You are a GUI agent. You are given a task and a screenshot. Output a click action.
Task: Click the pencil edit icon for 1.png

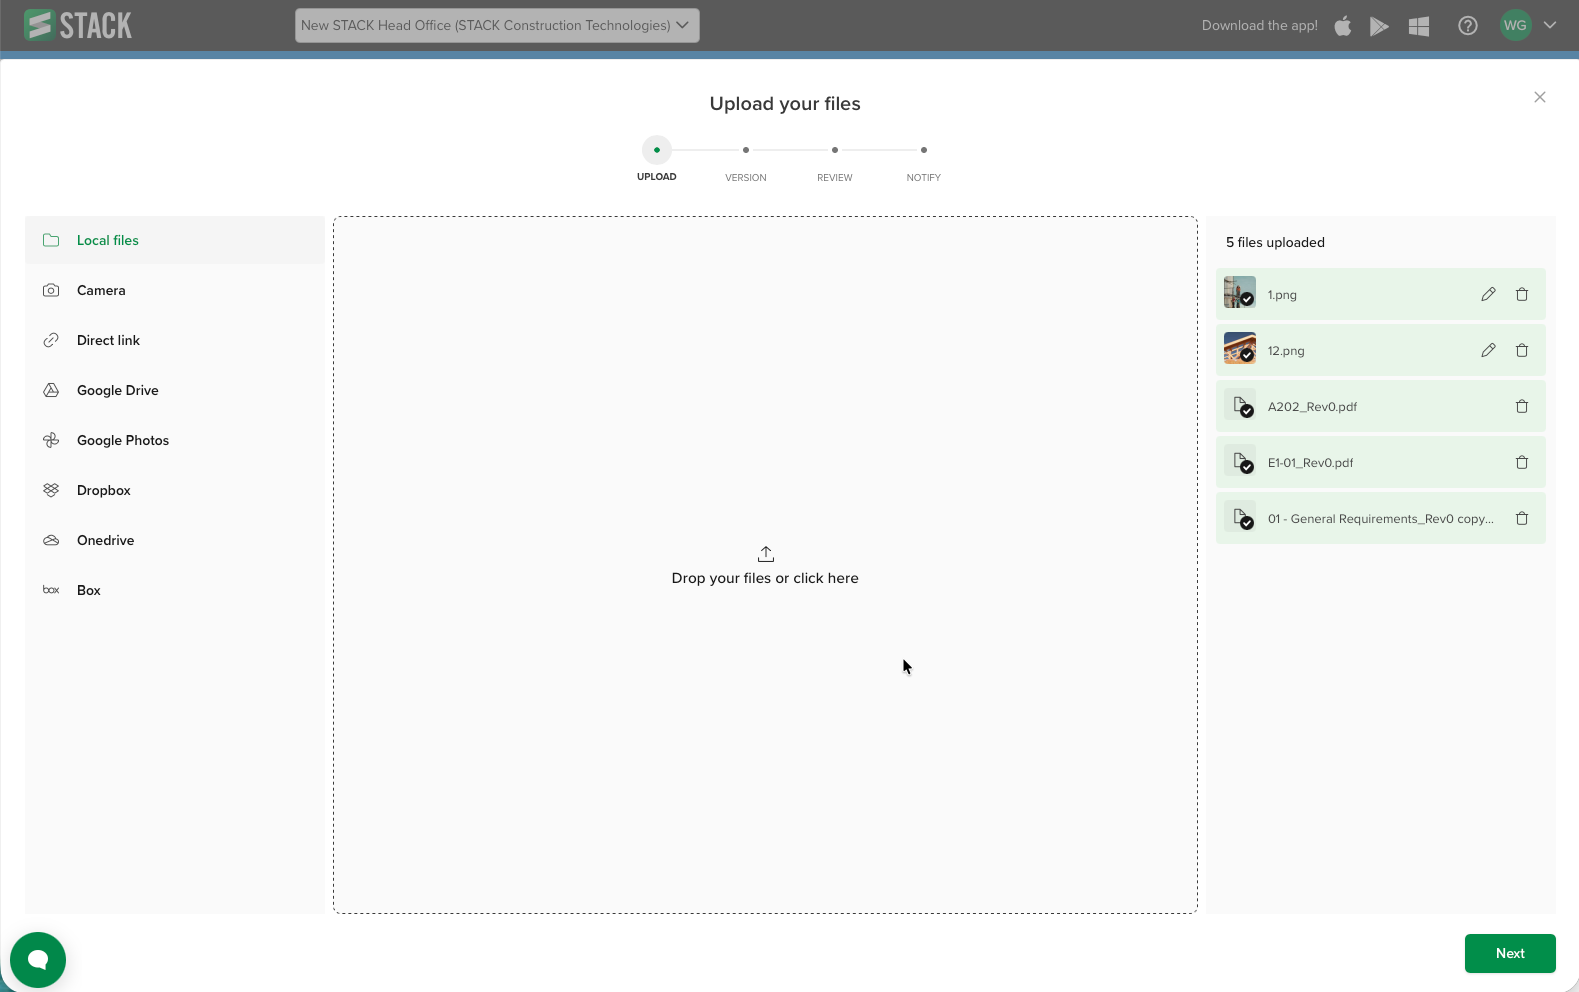1488,294
